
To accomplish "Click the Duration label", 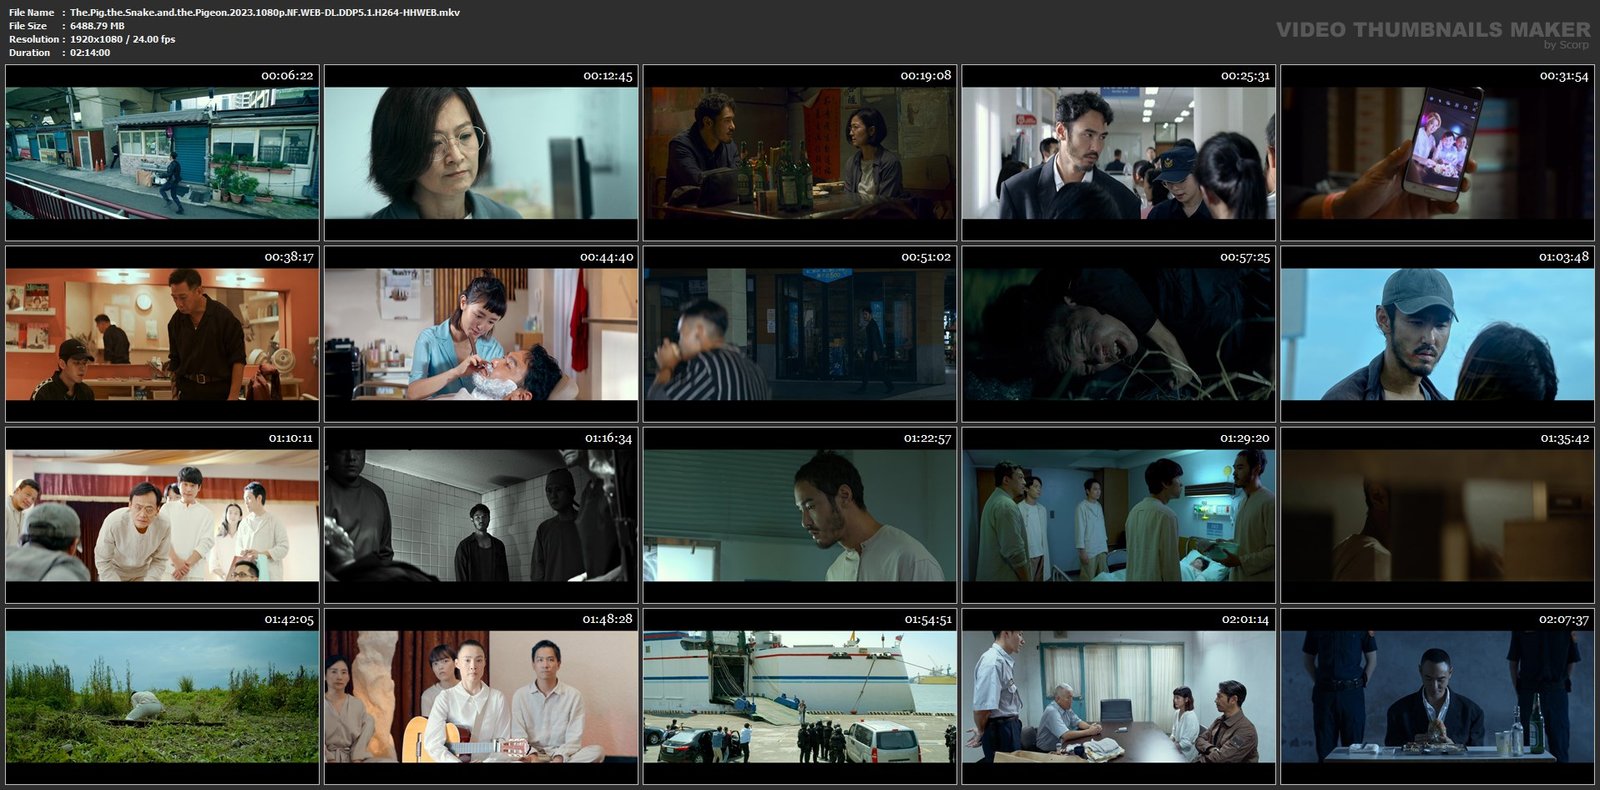I will pyautogui.click(x=29, y=52).
